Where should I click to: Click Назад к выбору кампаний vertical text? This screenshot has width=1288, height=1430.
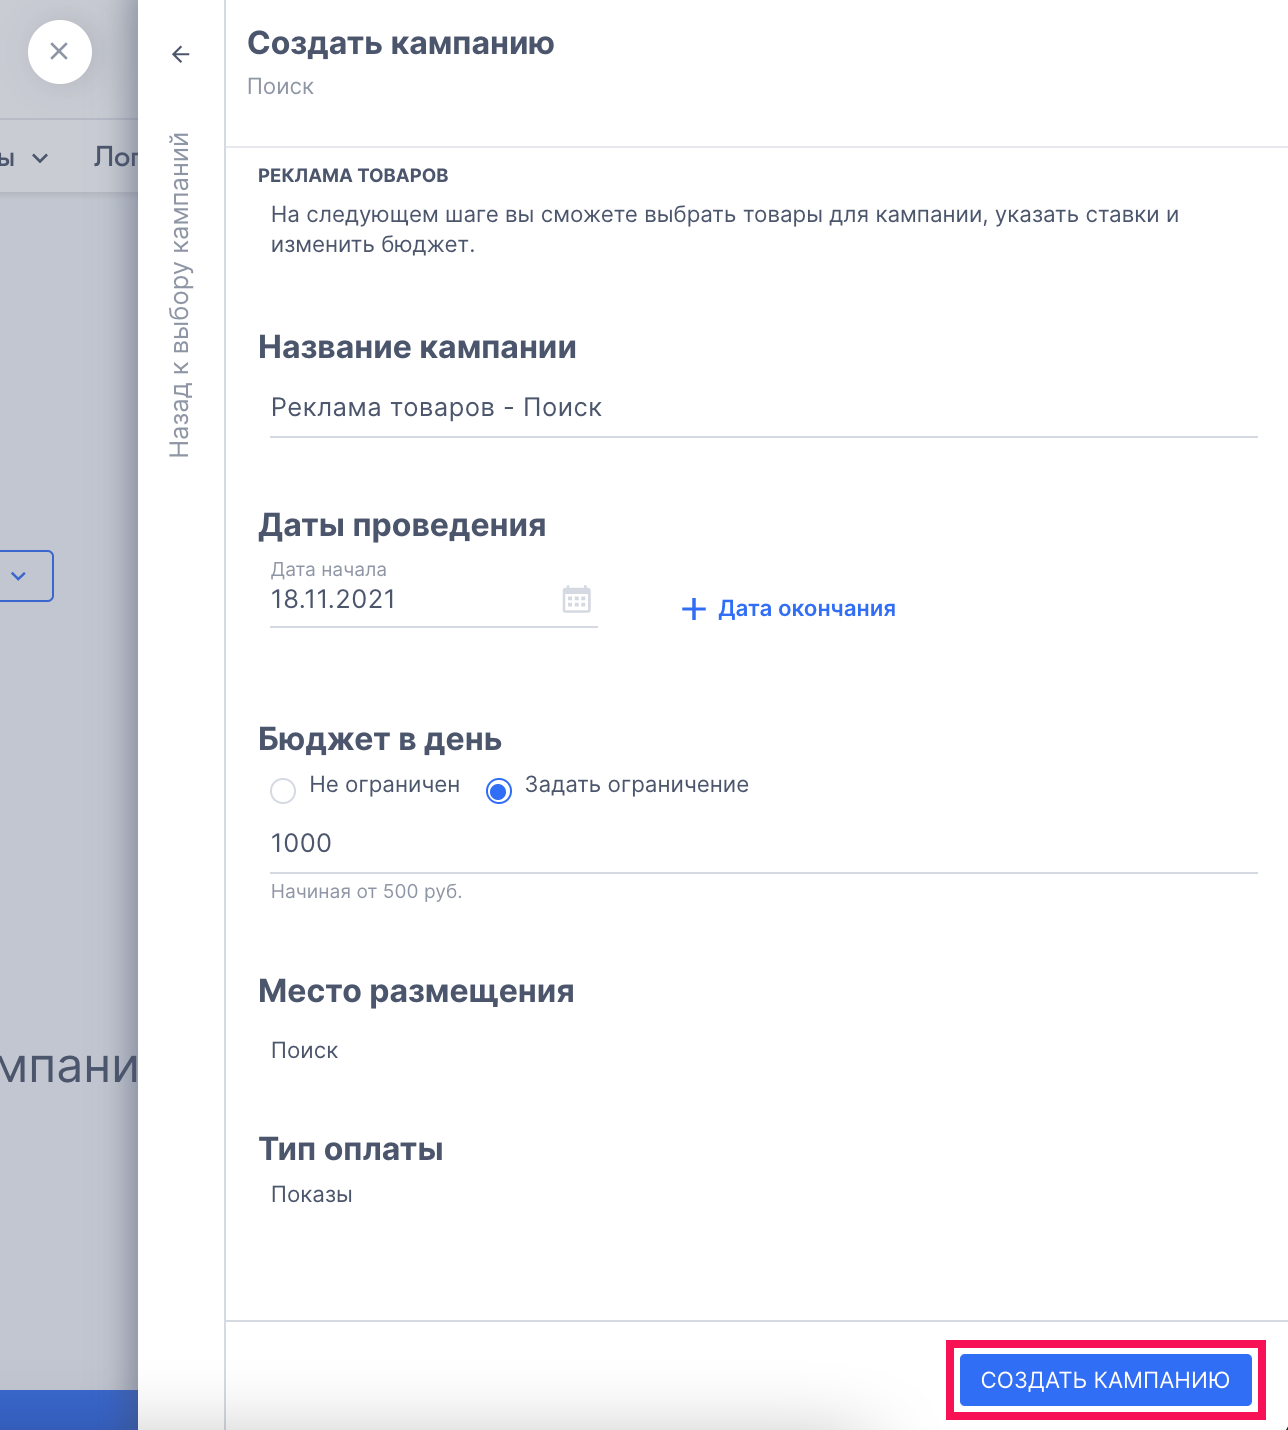[x=180, y=295]
